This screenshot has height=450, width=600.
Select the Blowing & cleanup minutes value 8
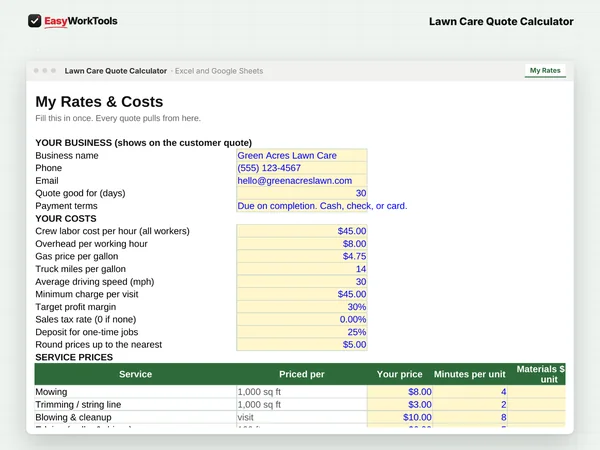tap(470, 417)
